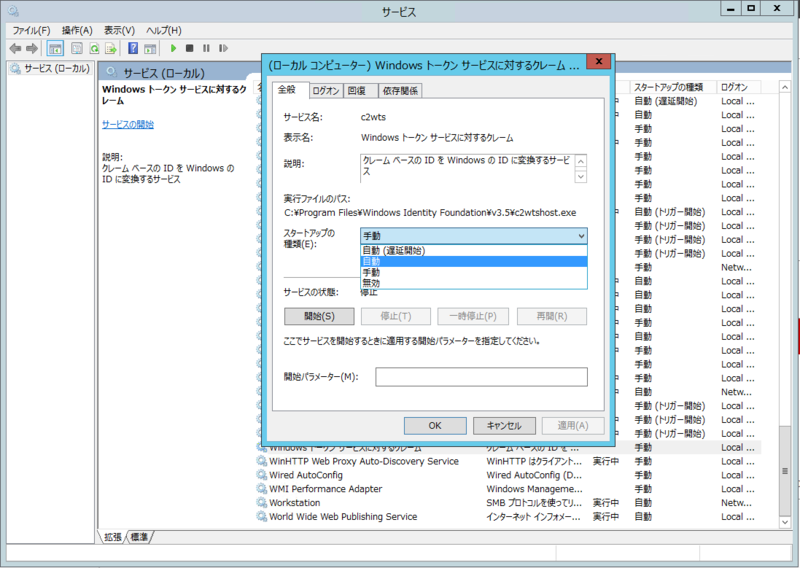This screenshot has width=800, height=568.
Task: Click the 開始パラメーター text field
Action: pyautogui.click(x=481, y=377)
